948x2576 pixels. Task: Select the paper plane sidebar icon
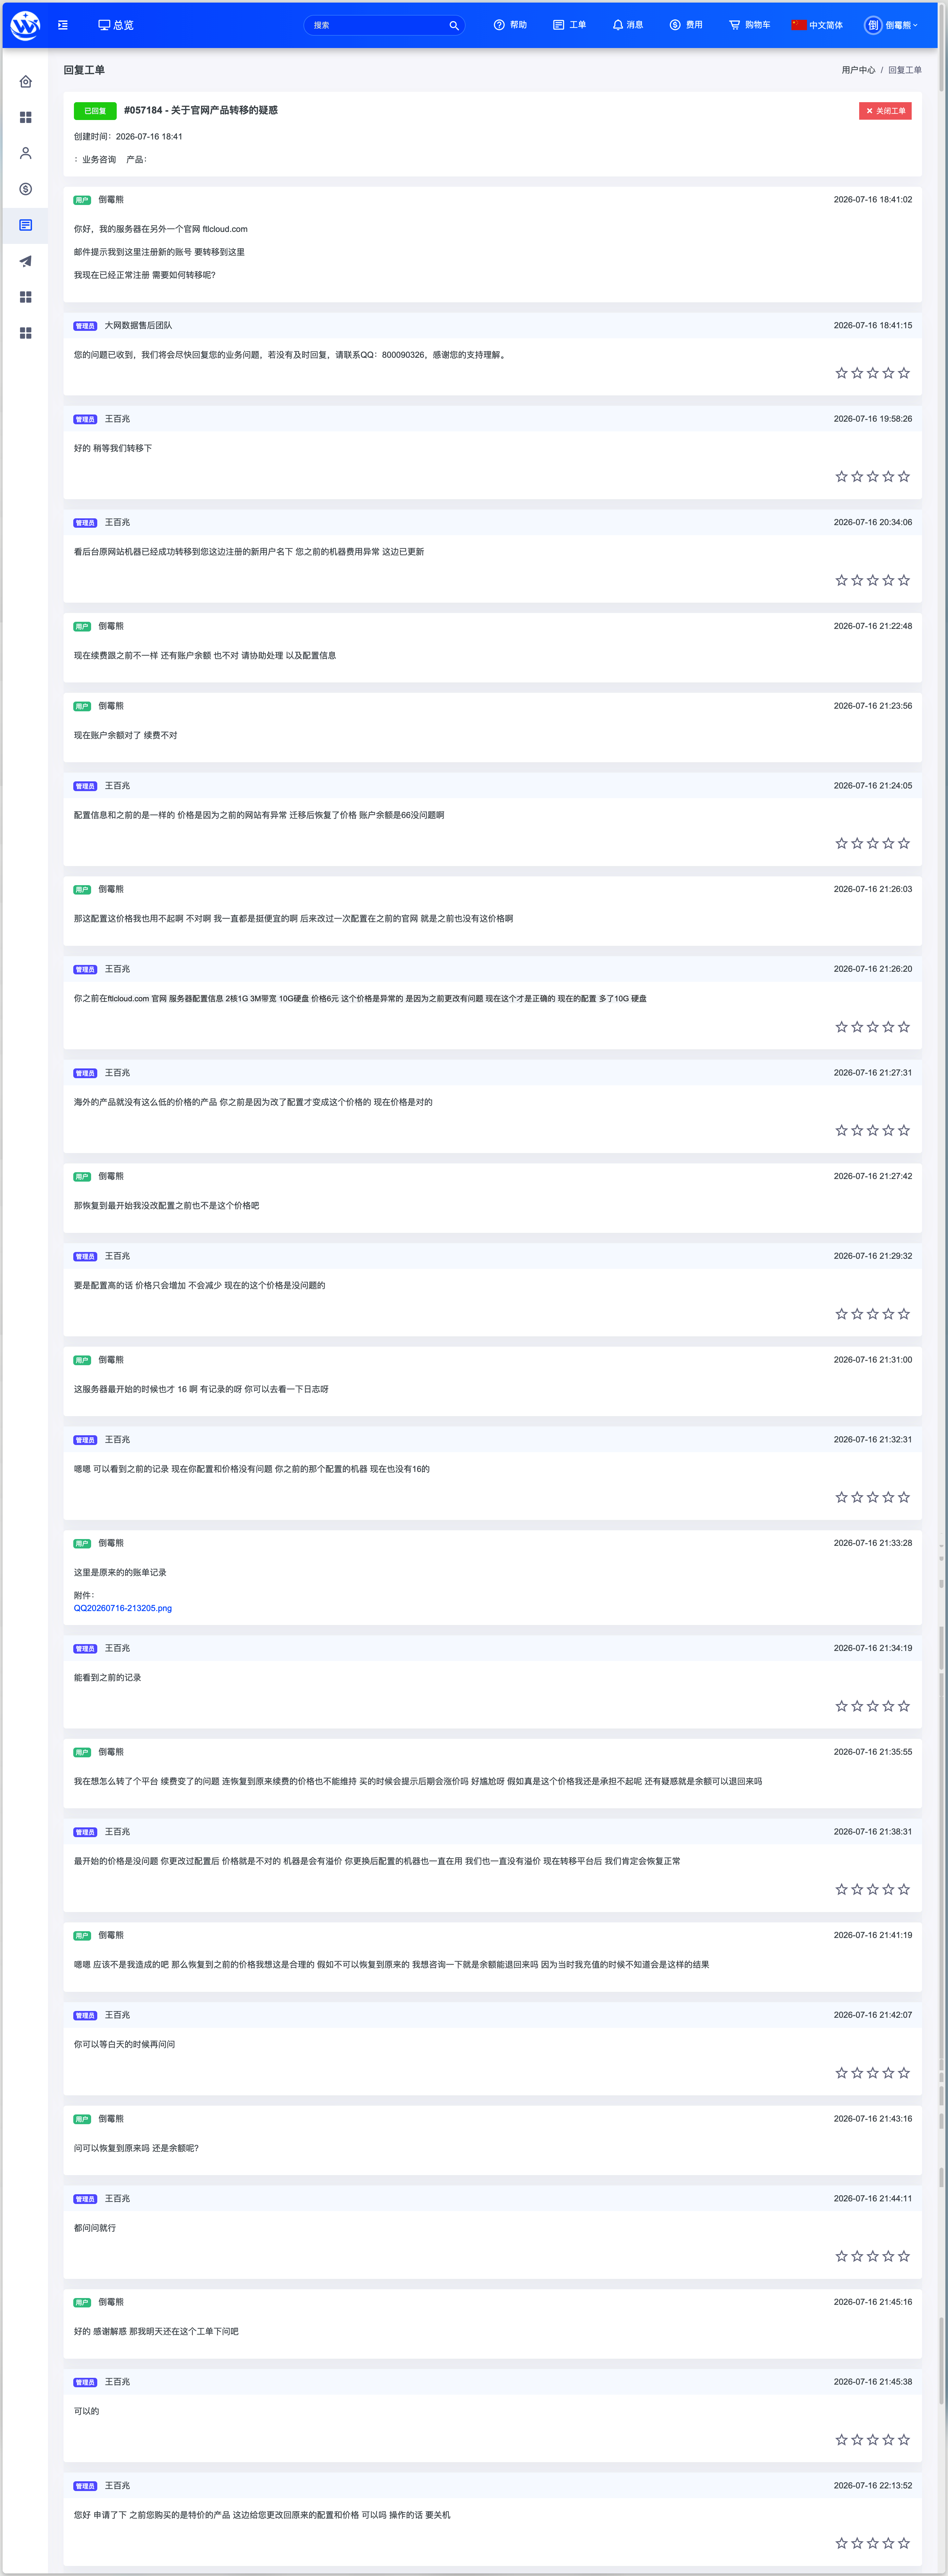coord(25,261)
